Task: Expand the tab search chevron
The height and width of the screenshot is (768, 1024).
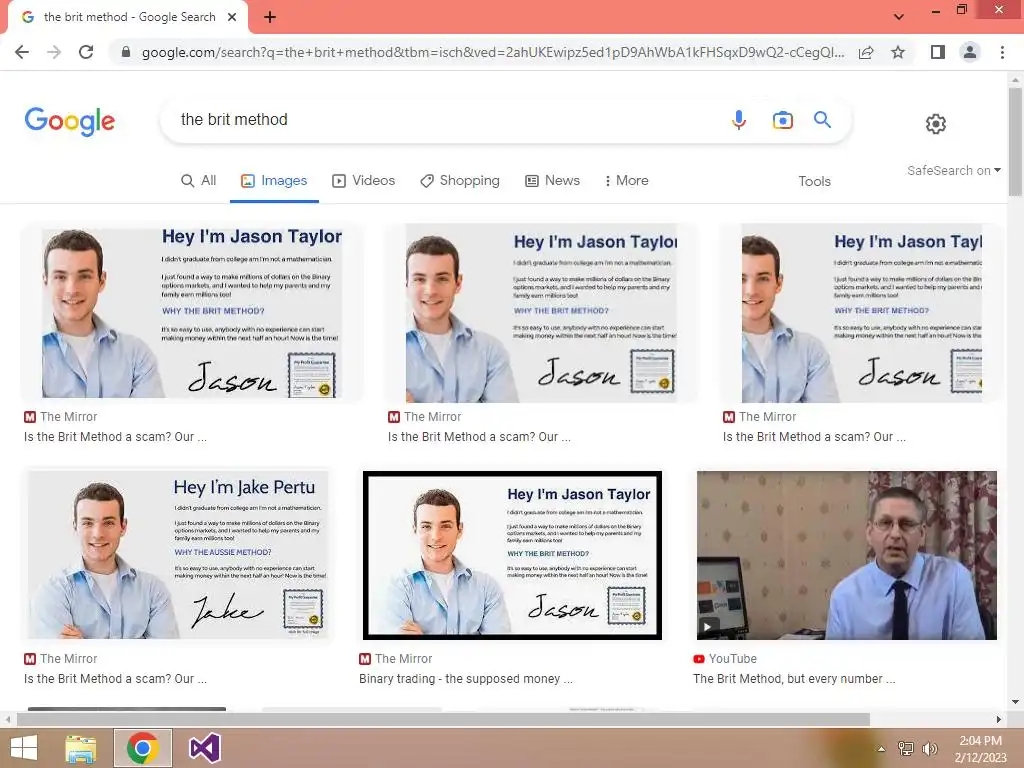Action: [x=899, y=17]
